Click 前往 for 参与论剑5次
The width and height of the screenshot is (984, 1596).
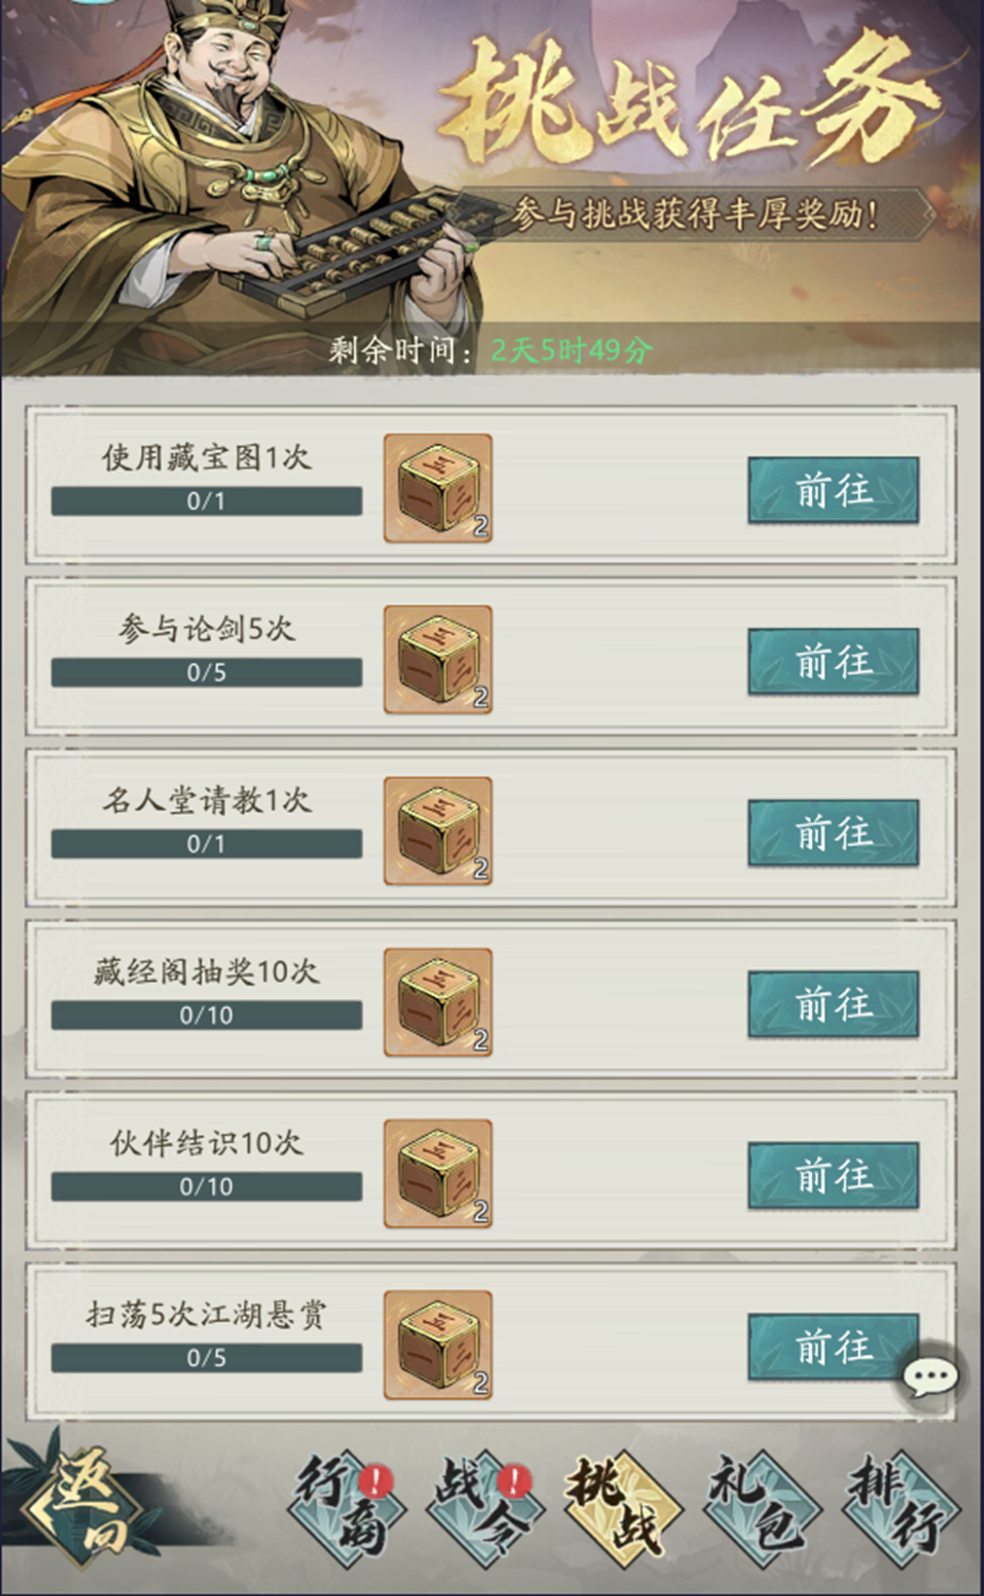833,661
